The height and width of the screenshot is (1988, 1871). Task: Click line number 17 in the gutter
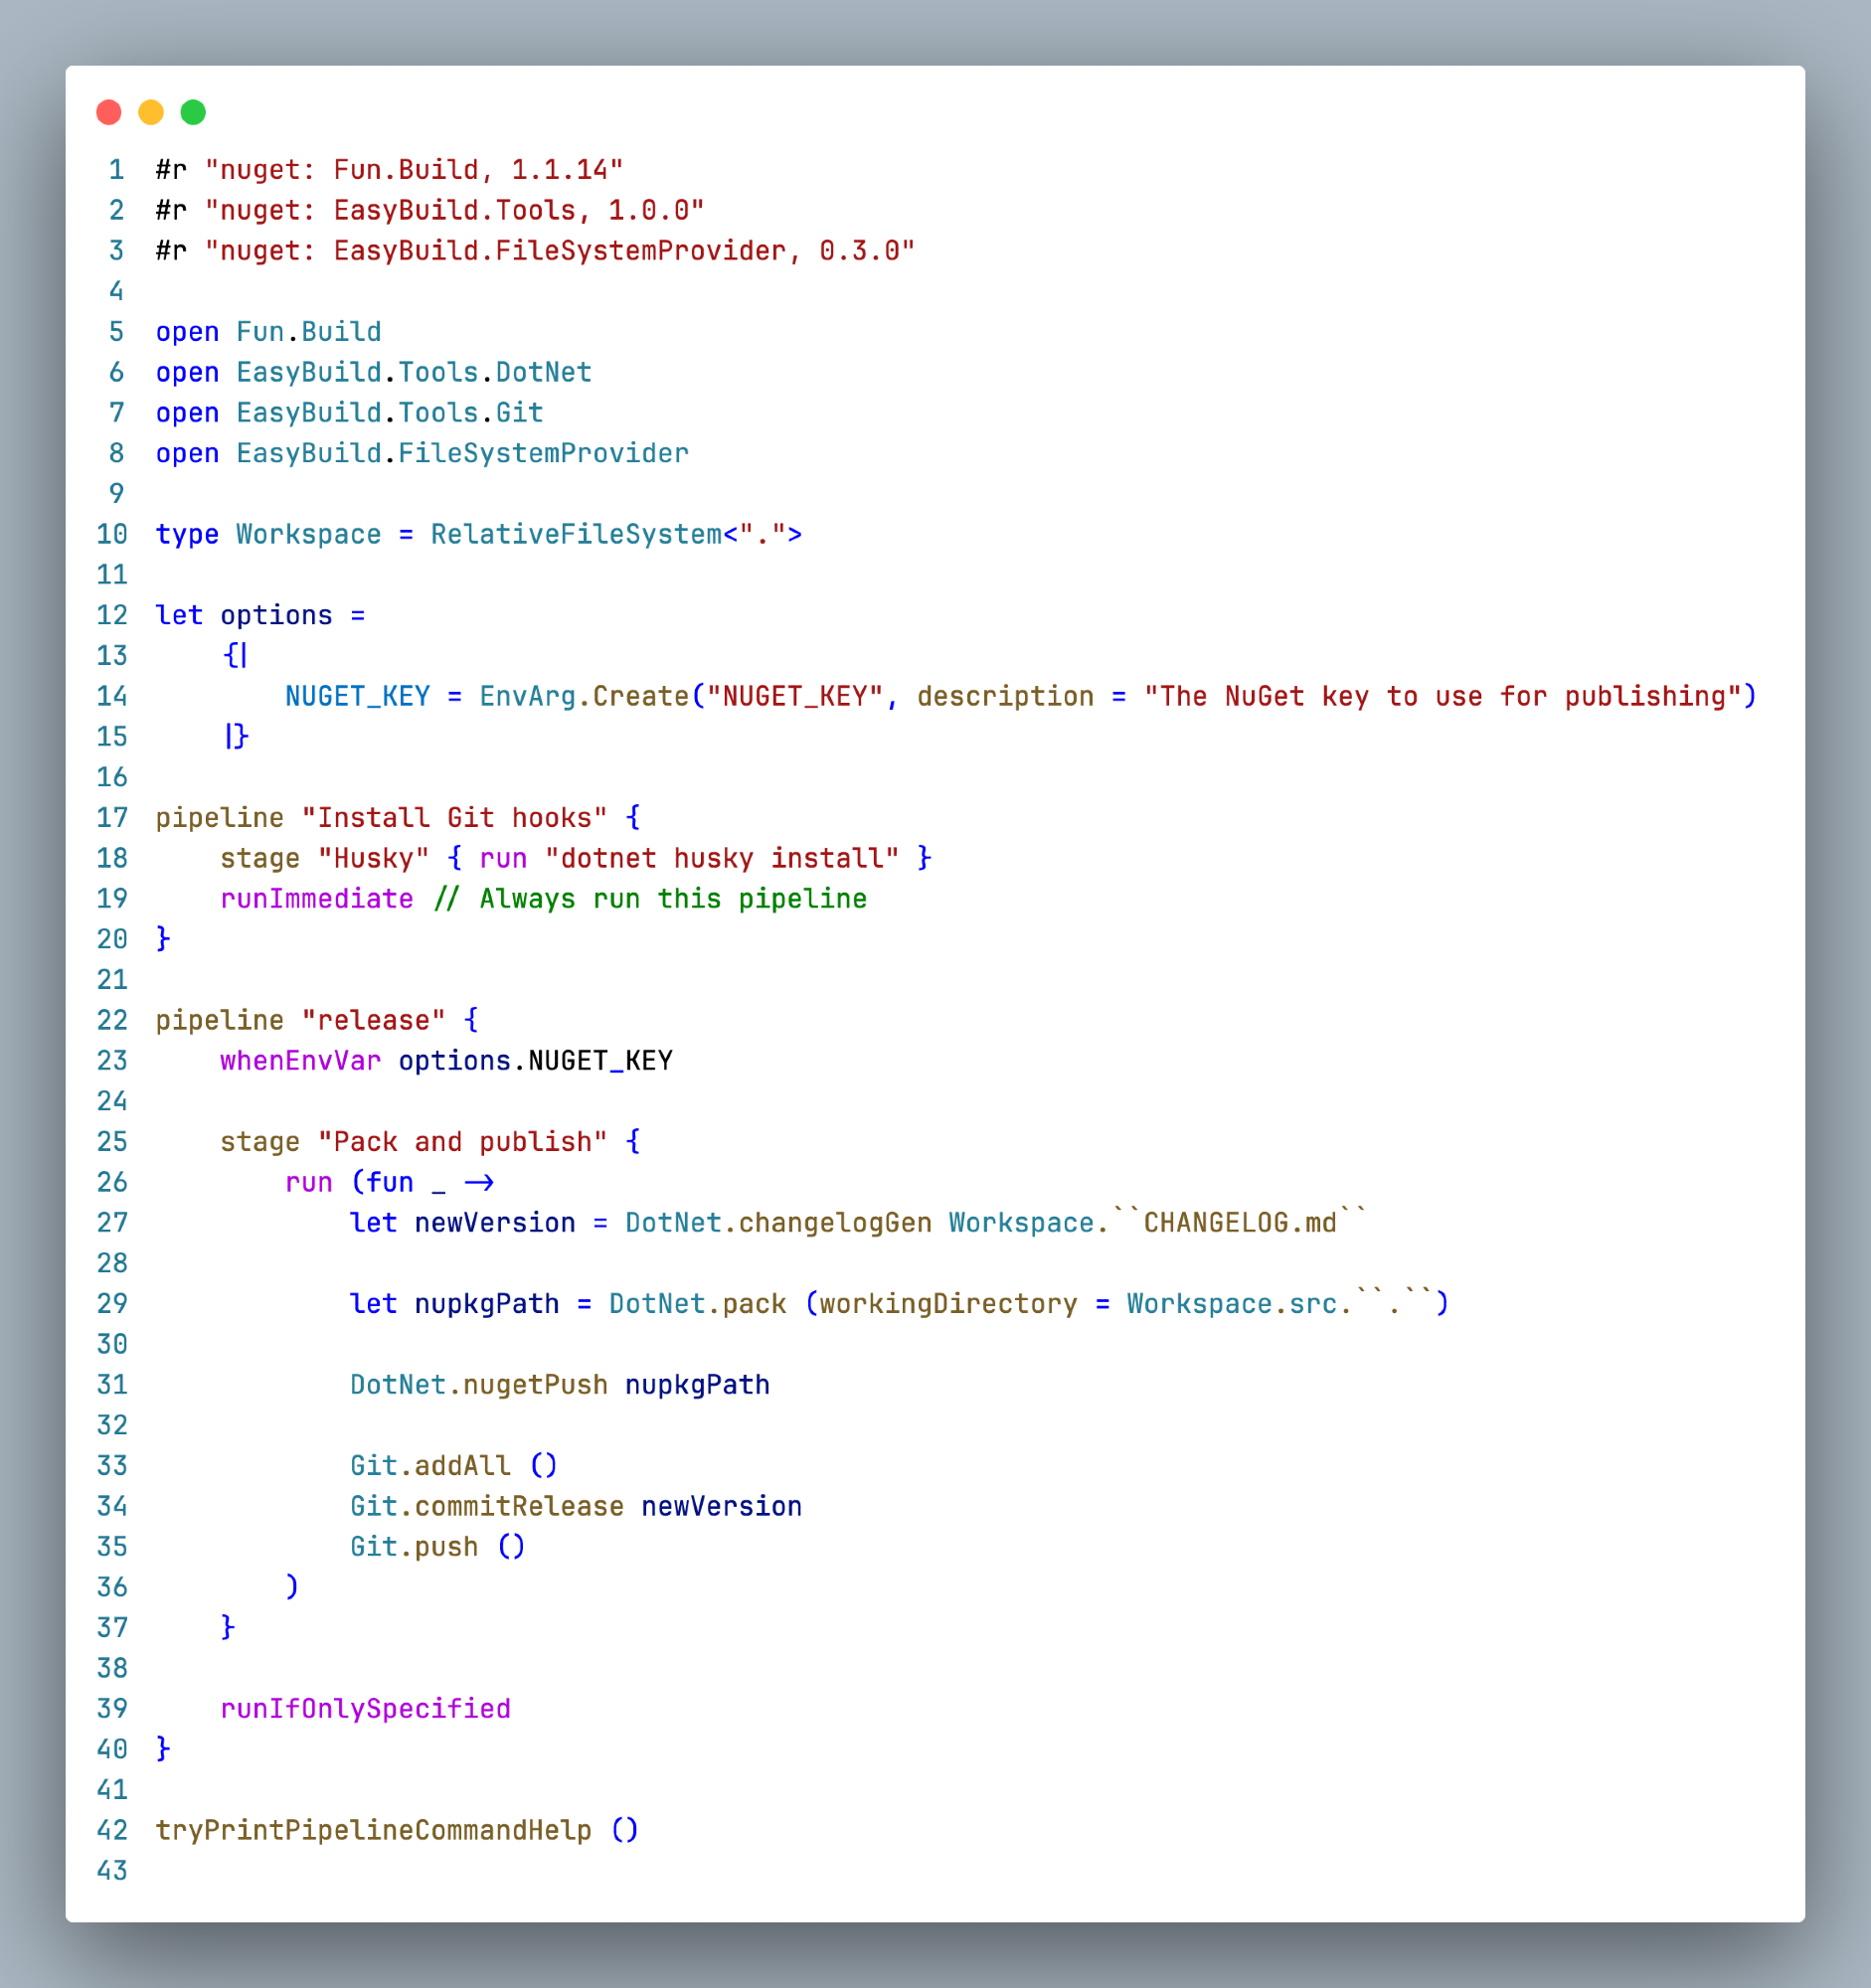(x=112, y=818)
